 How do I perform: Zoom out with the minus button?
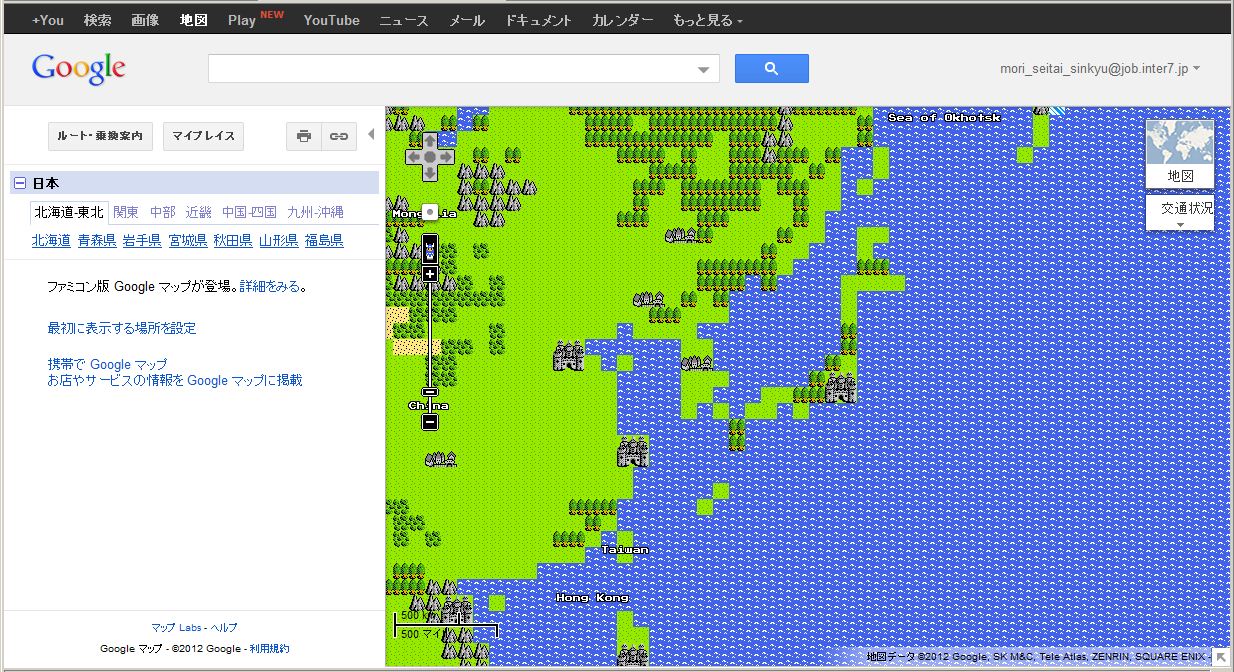(430, 422)
